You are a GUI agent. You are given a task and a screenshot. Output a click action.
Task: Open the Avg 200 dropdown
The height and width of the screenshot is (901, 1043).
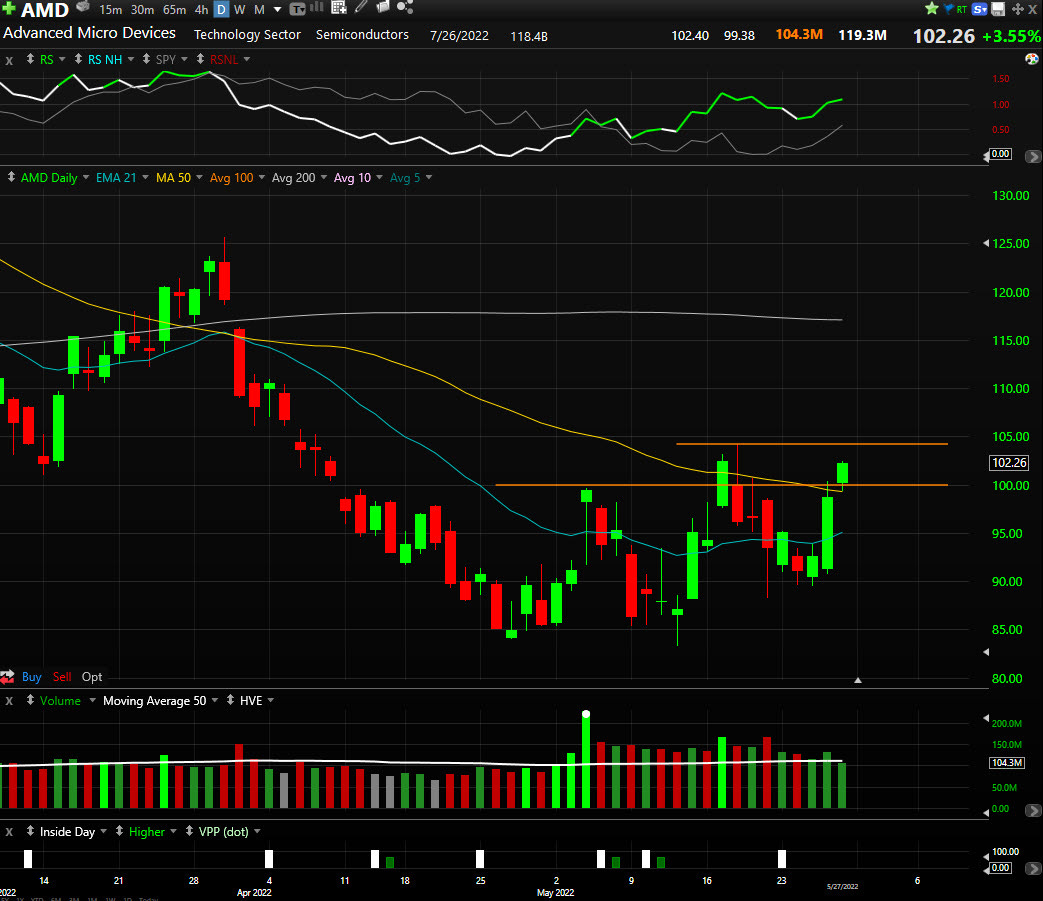tap(324, 177)
